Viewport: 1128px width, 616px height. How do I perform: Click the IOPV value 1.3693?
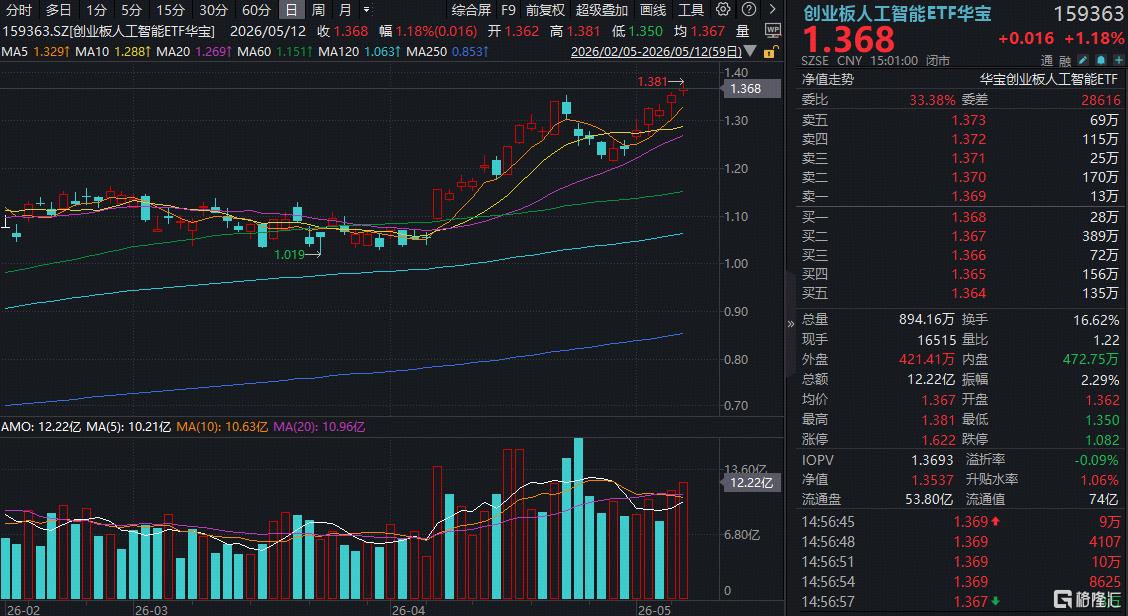[x=932, y=459]
